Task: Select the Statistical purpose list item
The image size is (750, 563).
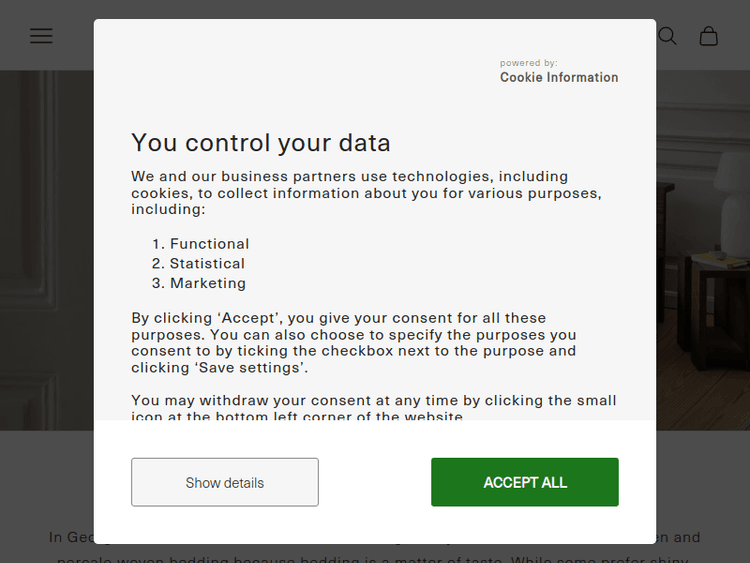Action: click(x=207, y=264)
